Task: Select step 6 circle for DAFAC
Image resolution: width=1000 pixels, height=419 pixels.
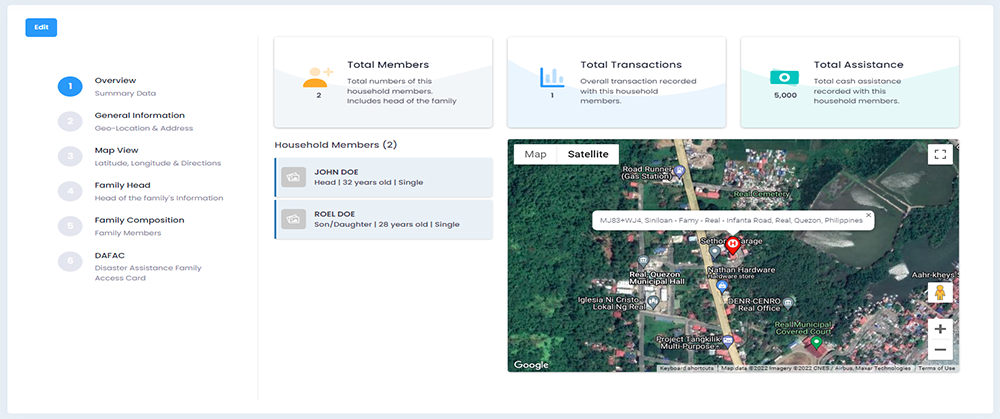Action: click(x=70, y=261)
